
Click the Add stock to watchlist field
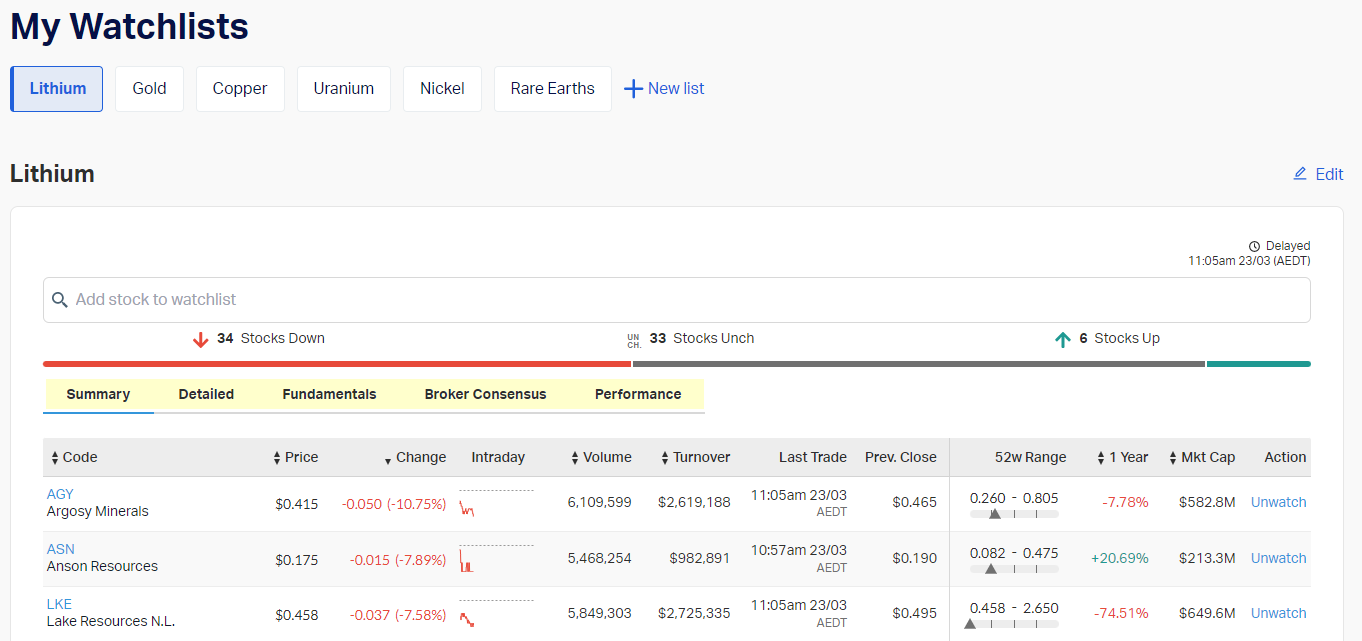[x=677, y=300]
